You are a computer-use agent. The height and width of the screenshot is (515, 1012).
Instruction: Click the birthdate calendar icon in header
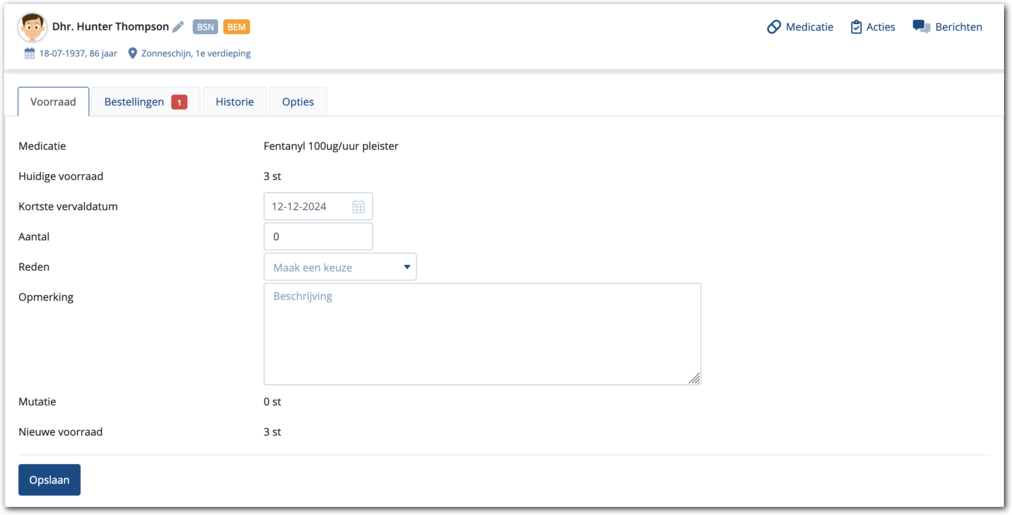(x=30, y=53)
